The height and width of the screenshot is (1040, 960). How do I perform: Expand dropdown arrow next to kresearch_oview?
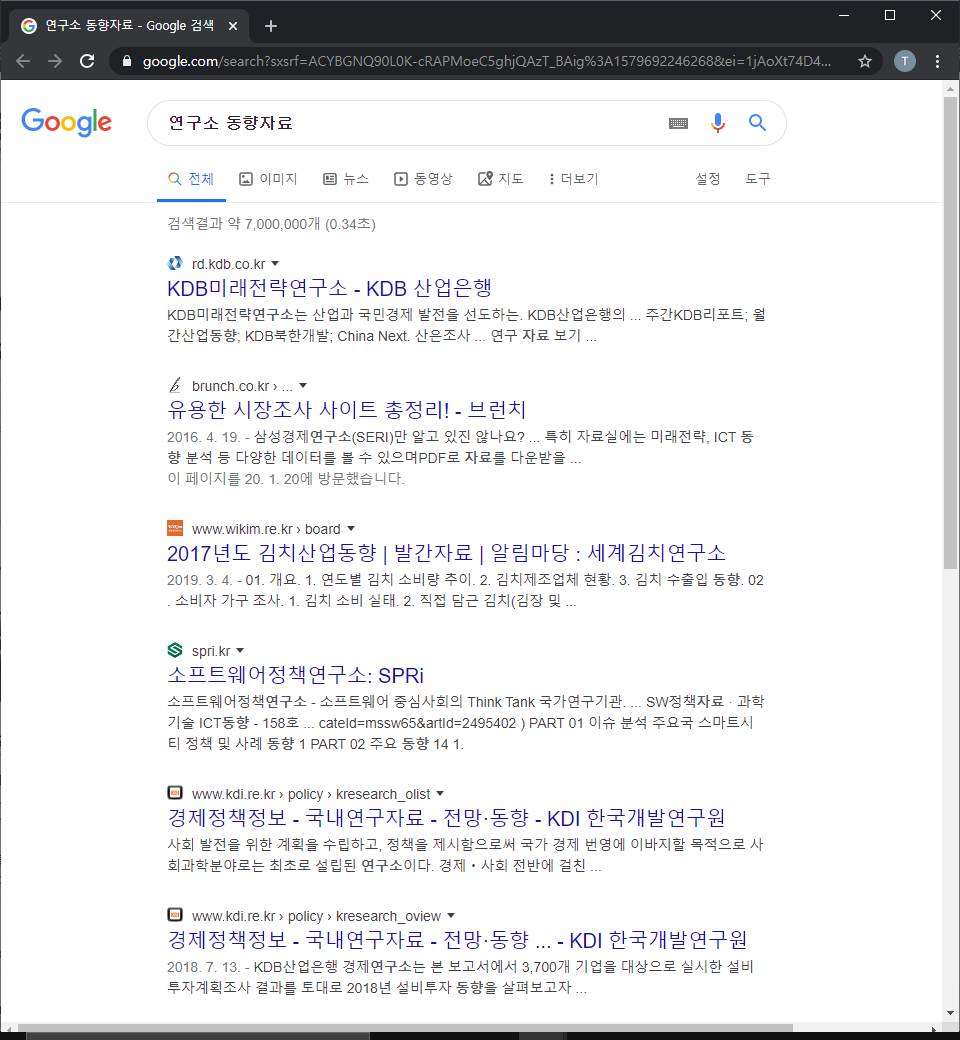click(x=451, y=915)
